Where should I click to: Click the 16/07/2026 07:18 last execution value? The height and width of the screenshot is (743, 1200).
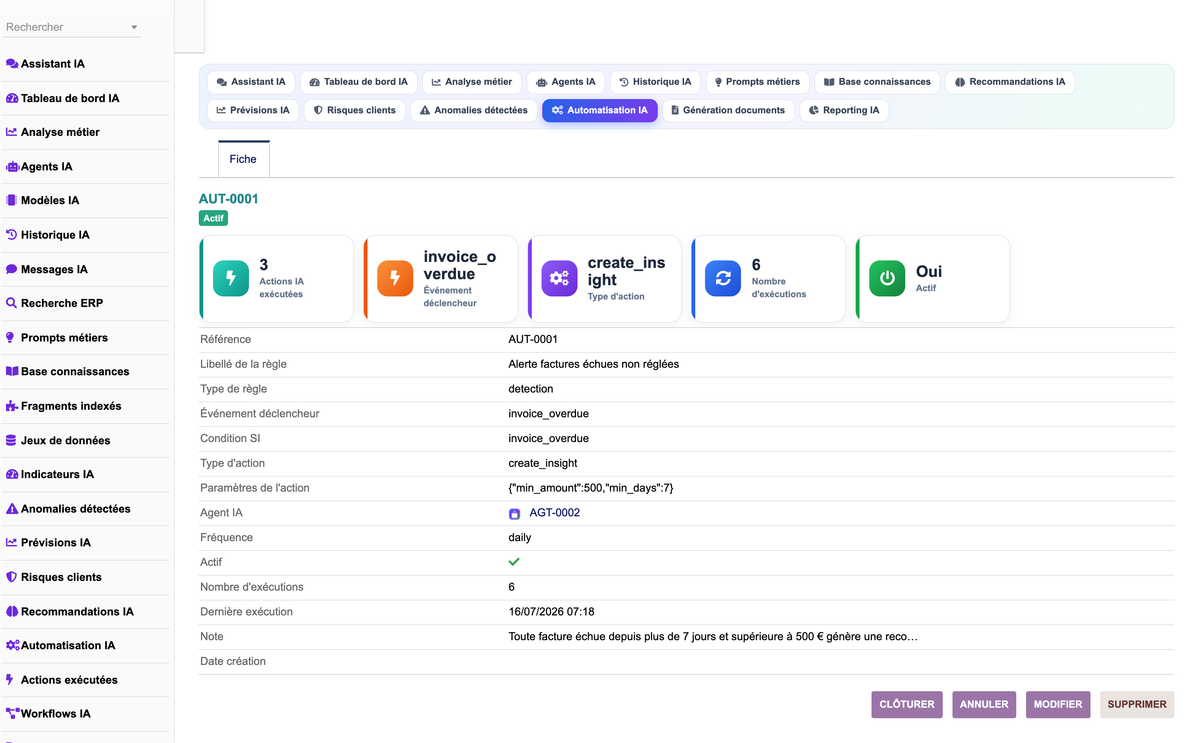pos(551,612)
